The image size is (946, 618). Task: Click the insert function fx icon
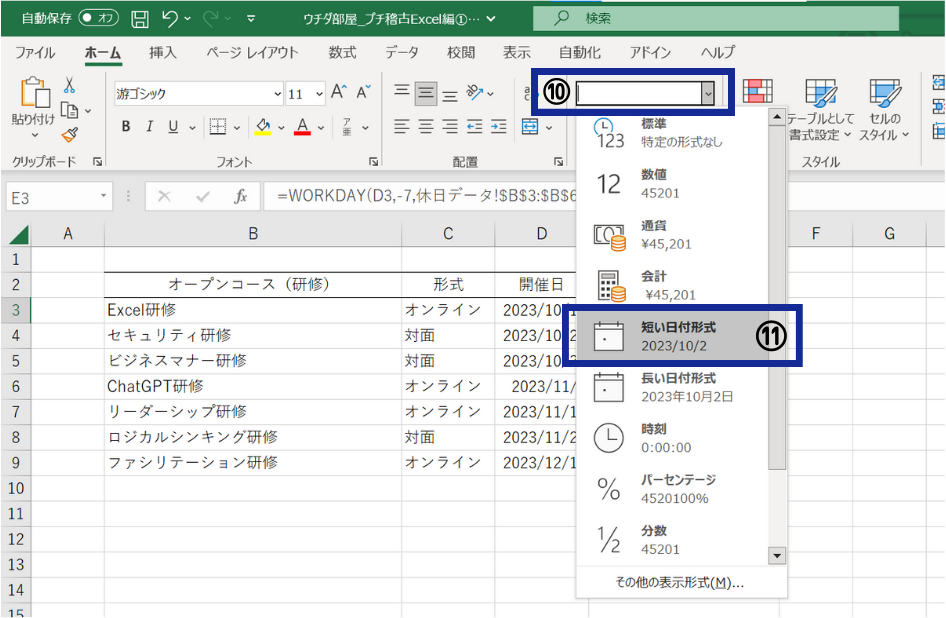pyautogui.click(x=240, y=197)
